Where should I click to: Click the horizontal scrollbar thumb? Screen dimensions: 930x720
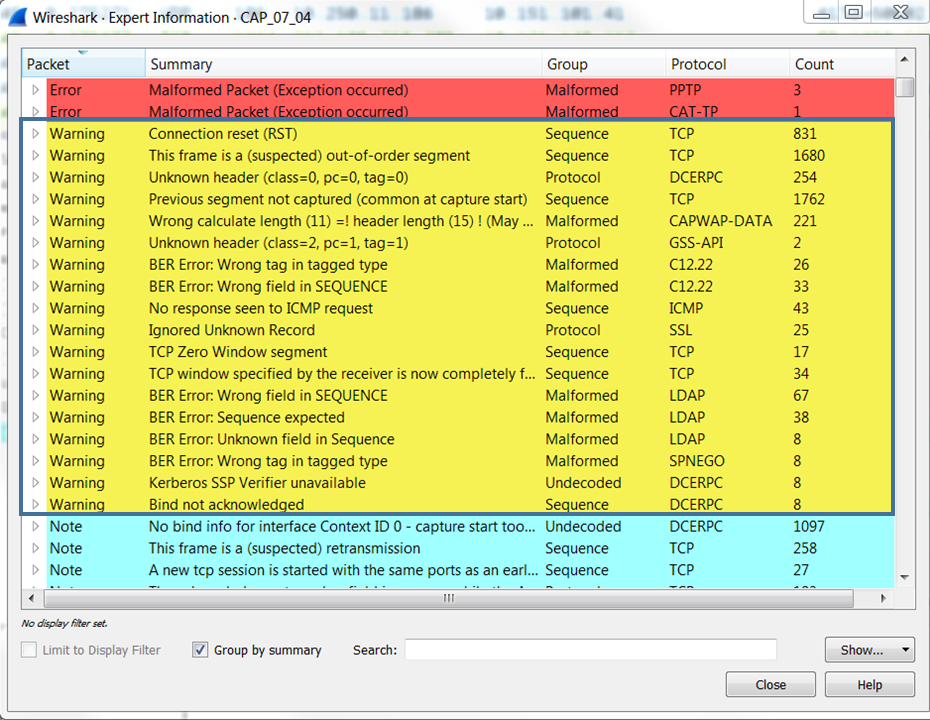449,598
